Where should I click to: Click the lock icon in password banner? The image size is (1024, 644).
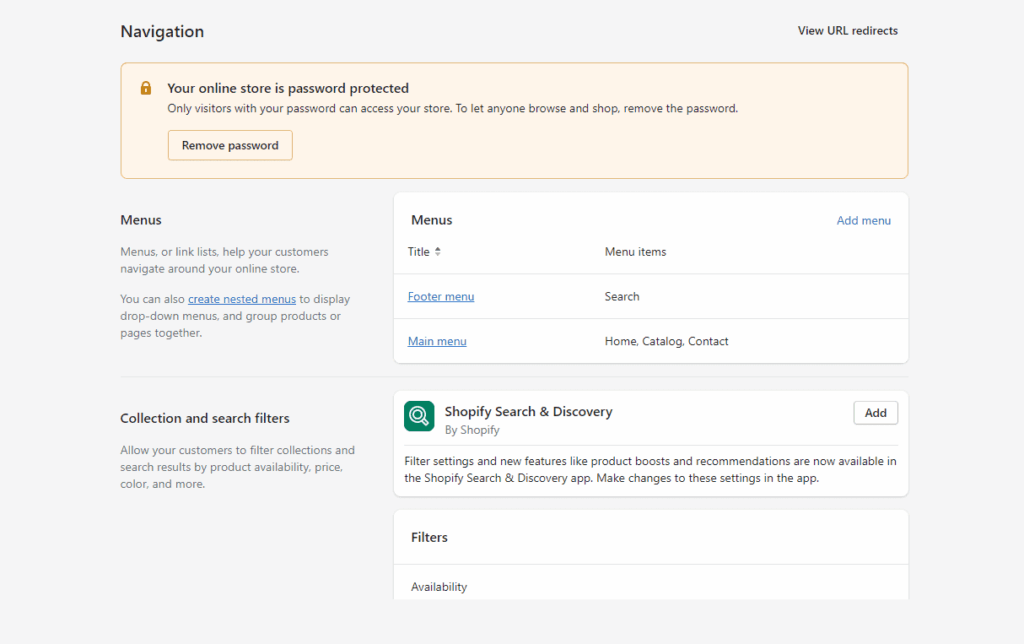[146, 88]
